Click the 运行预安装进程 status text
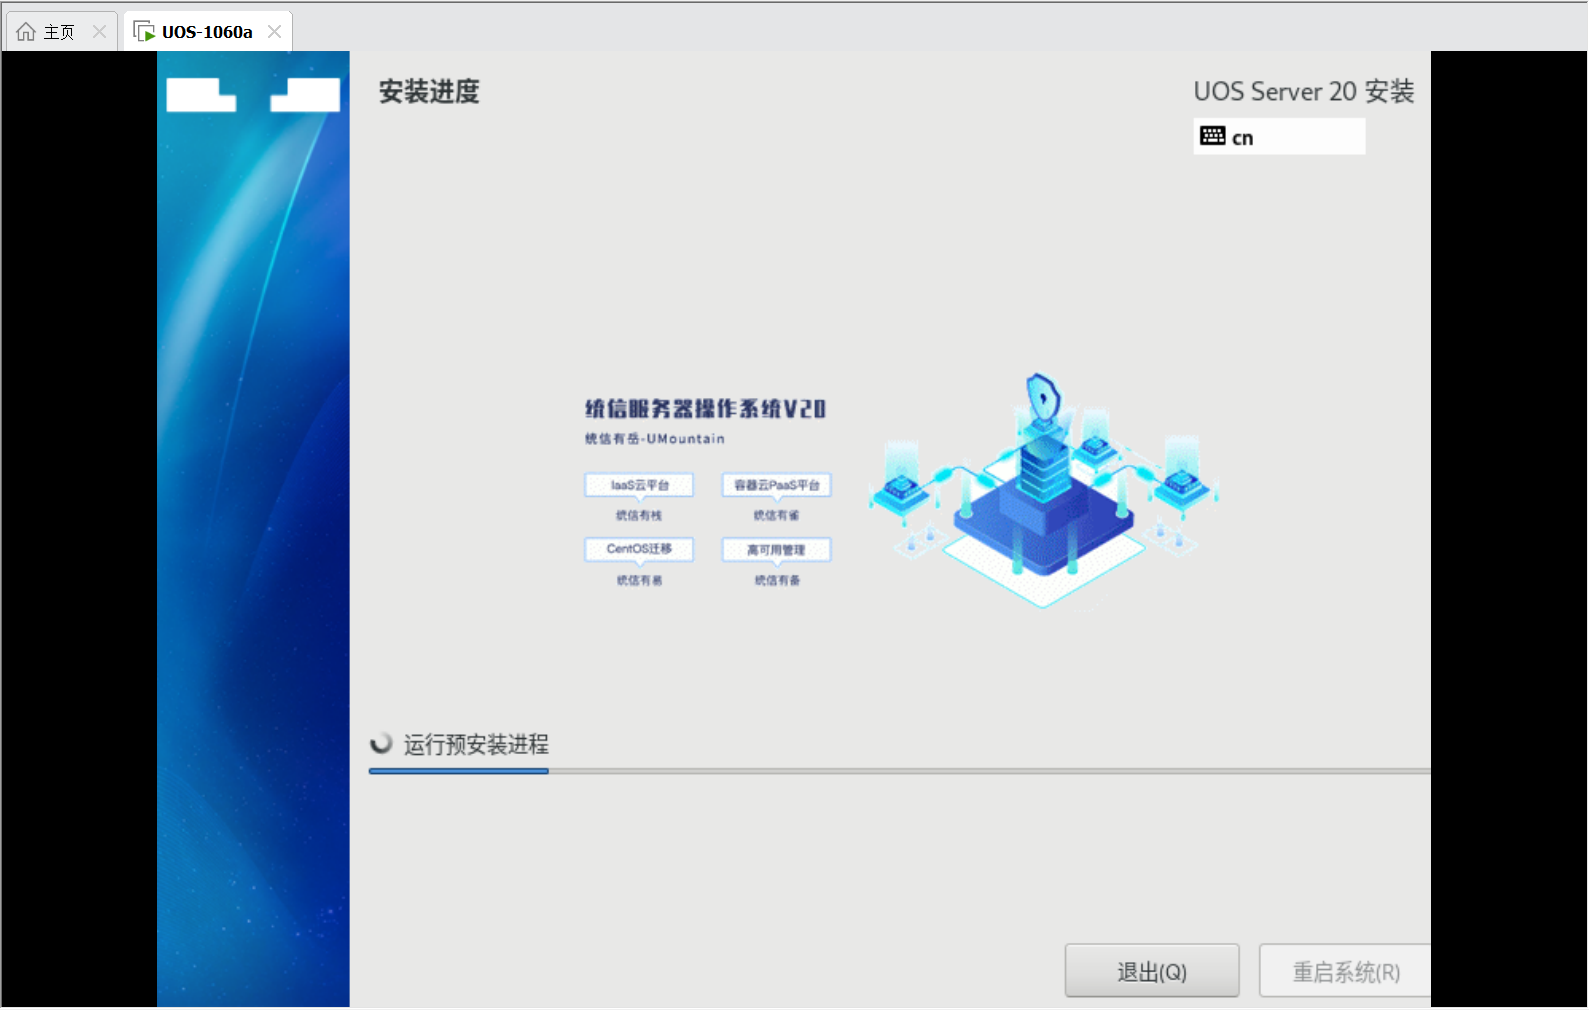Image resolution: width=1589 pixels, height=1010 pixels. [476, 744]
